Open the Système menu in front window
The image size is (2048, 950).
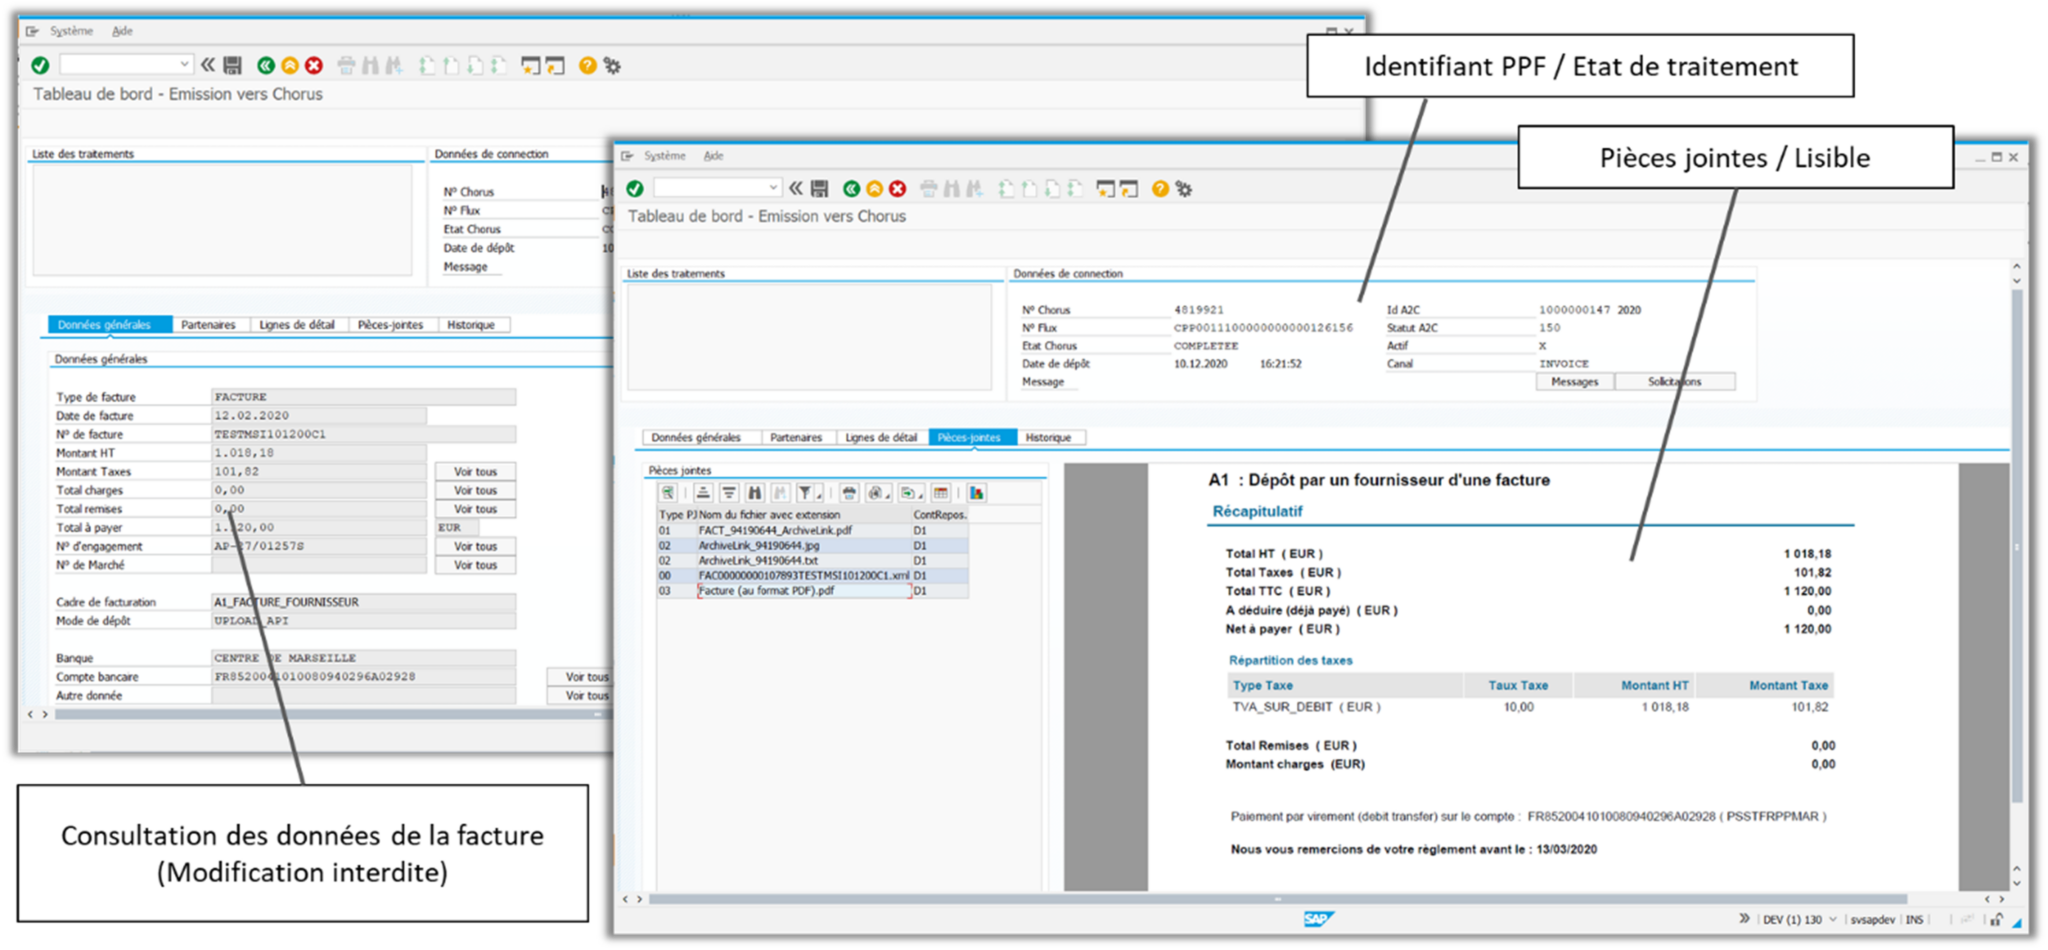point(664,156)
